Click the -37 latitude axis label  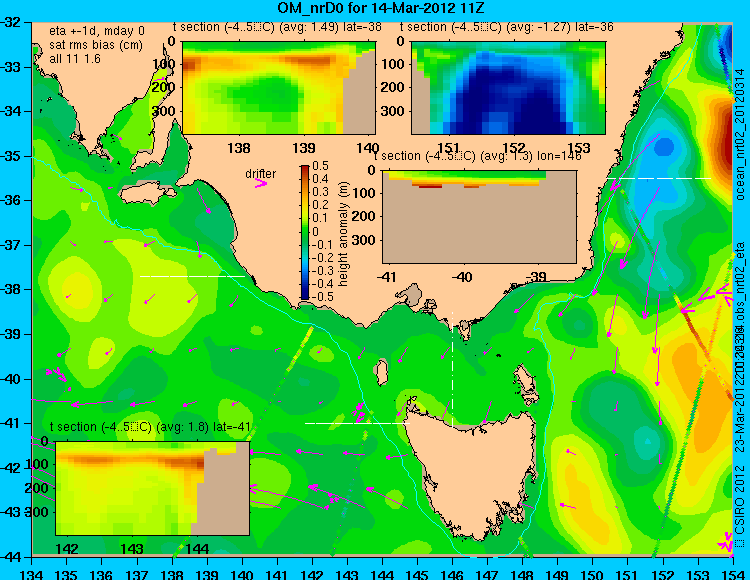click(x=12, y=245)
